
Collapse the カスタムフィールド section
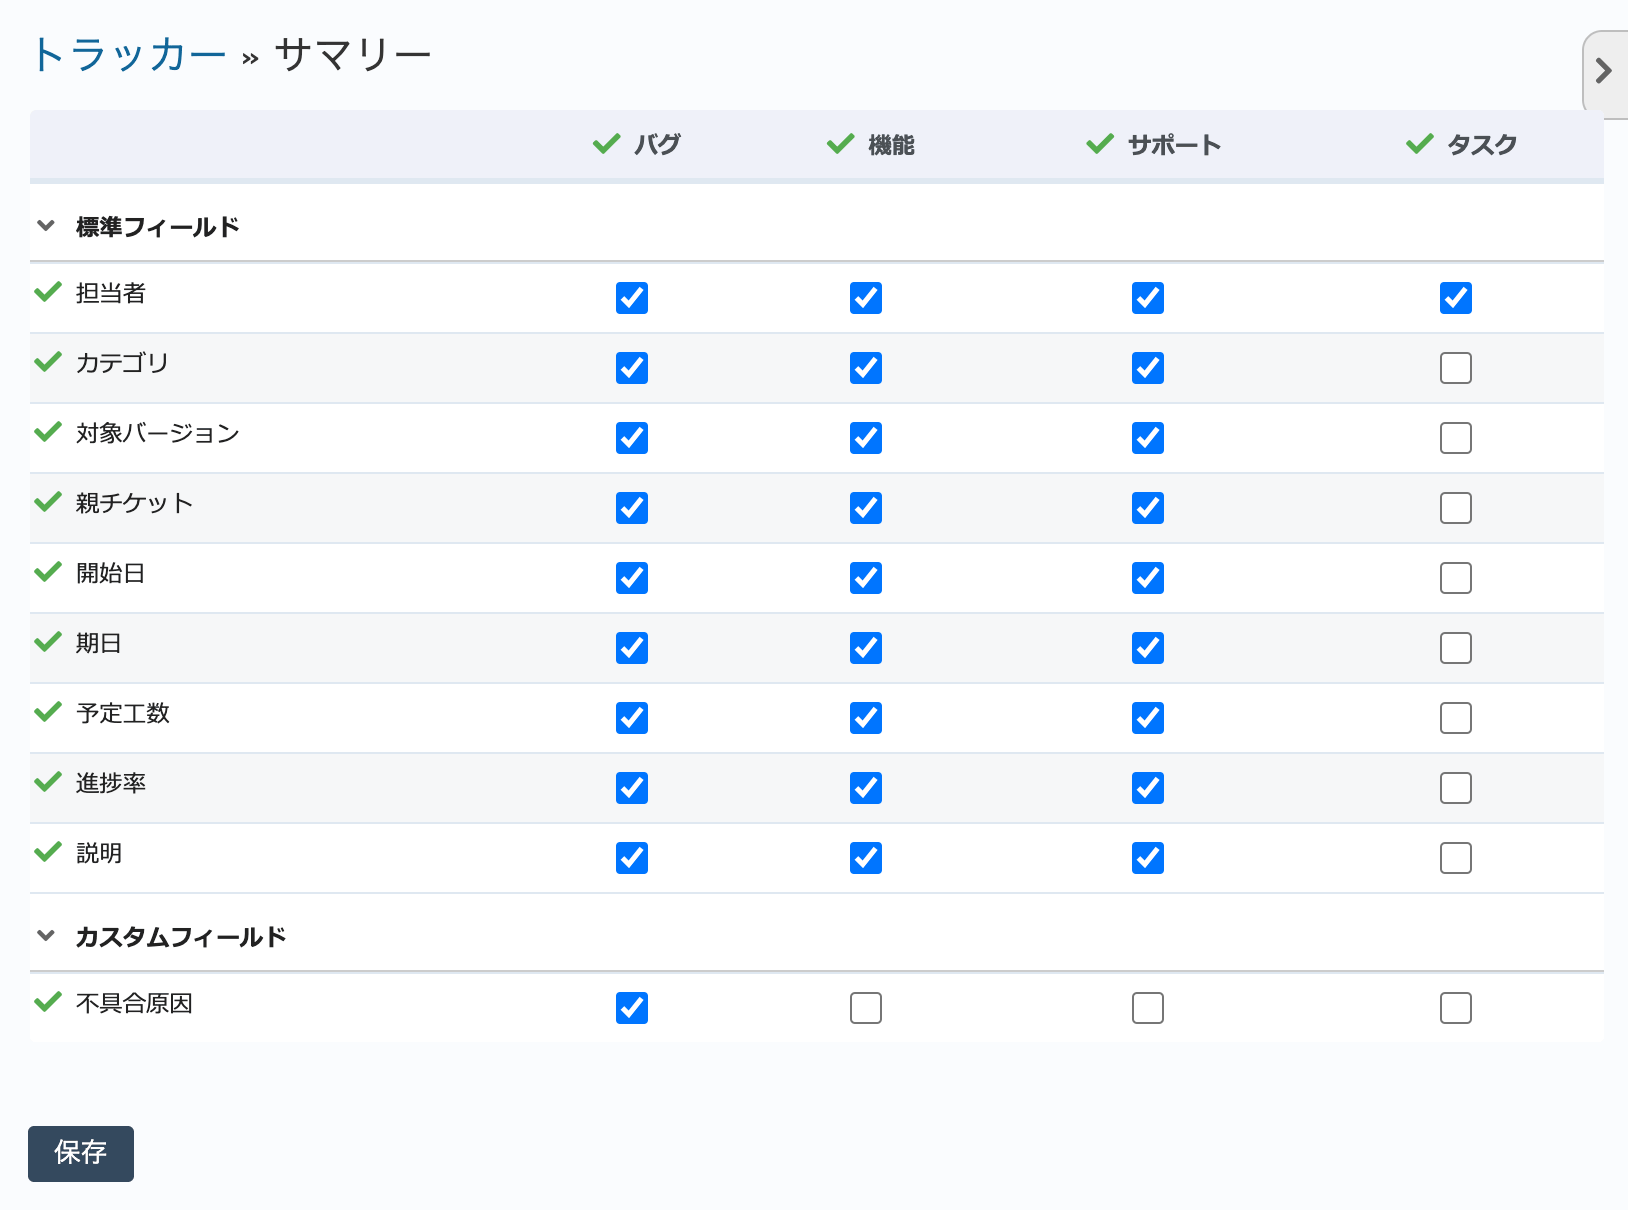[x=45, y=936]
